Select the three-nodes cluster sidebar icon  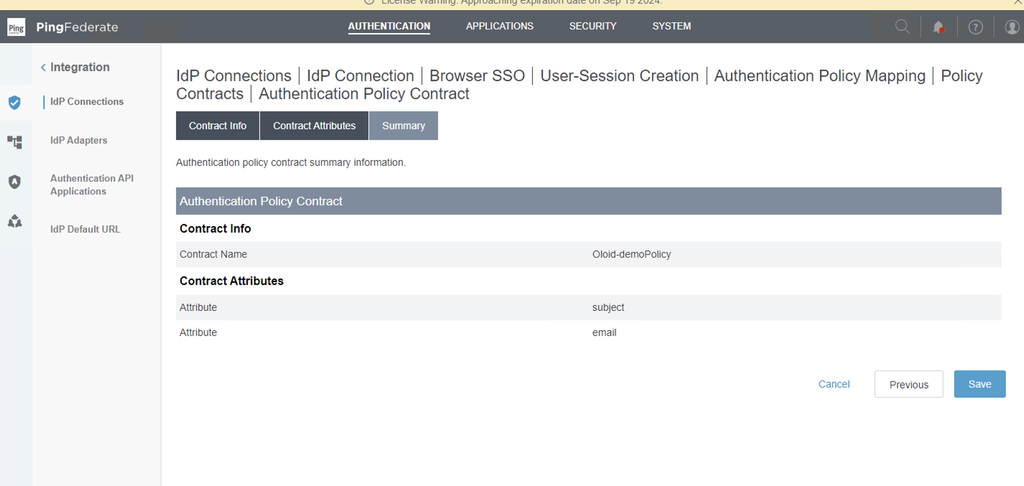click(x=14, y=221)
